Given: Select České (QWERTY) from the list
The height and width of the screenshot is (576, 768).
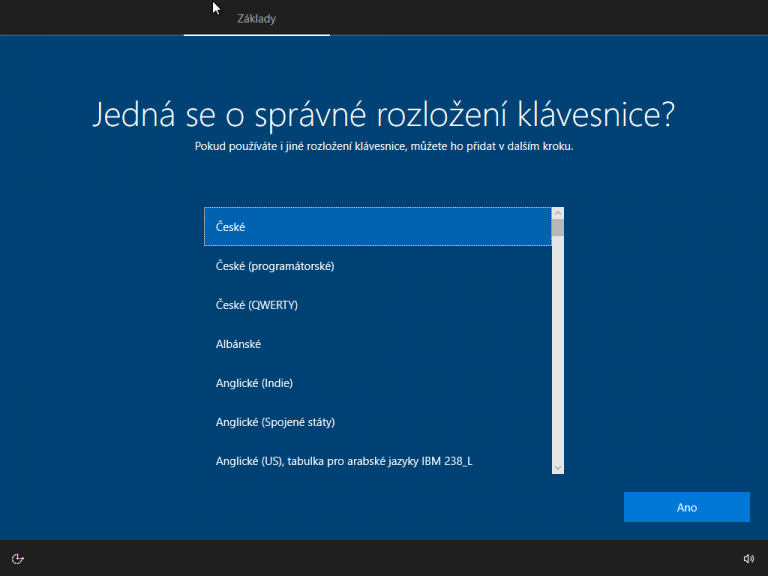Looking at the screenshot, I should 377,305.
